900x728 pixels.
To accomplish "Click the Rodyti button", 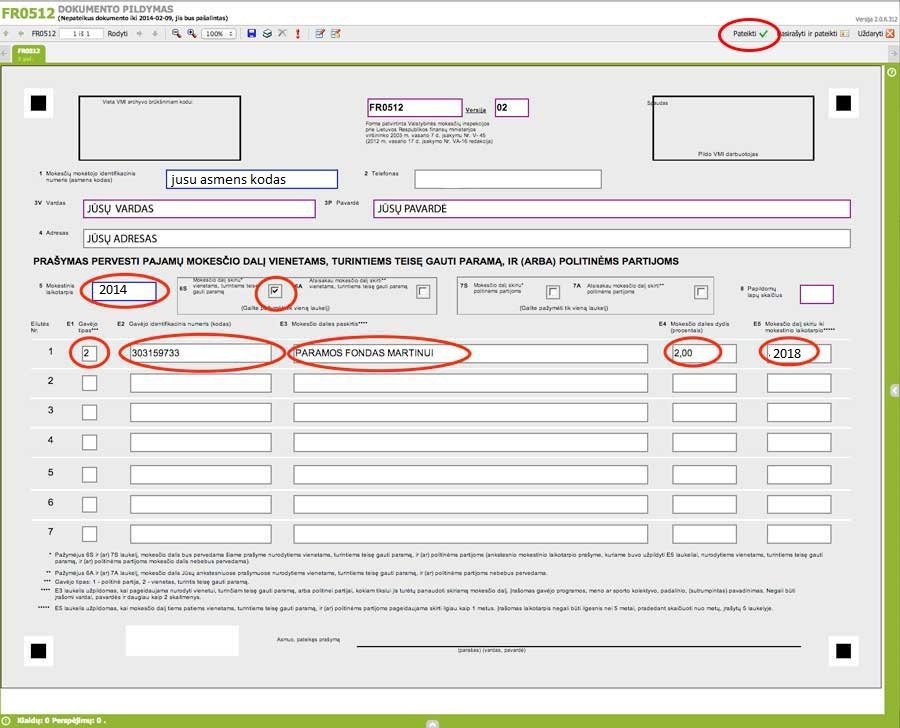I will 118,34.
